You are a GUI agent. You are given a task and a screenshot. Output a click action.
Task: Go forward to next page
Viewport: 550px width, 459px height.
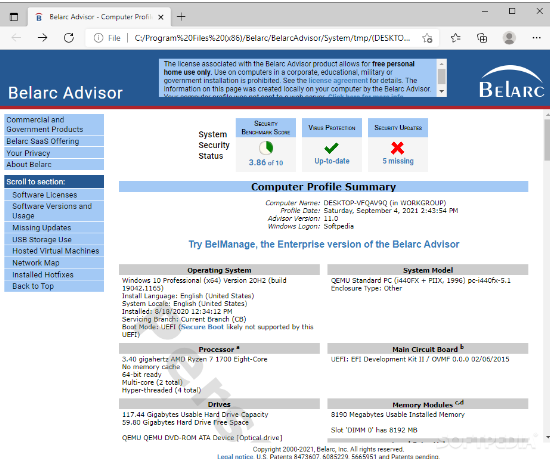pyautogui.click(x=42, y=38)
